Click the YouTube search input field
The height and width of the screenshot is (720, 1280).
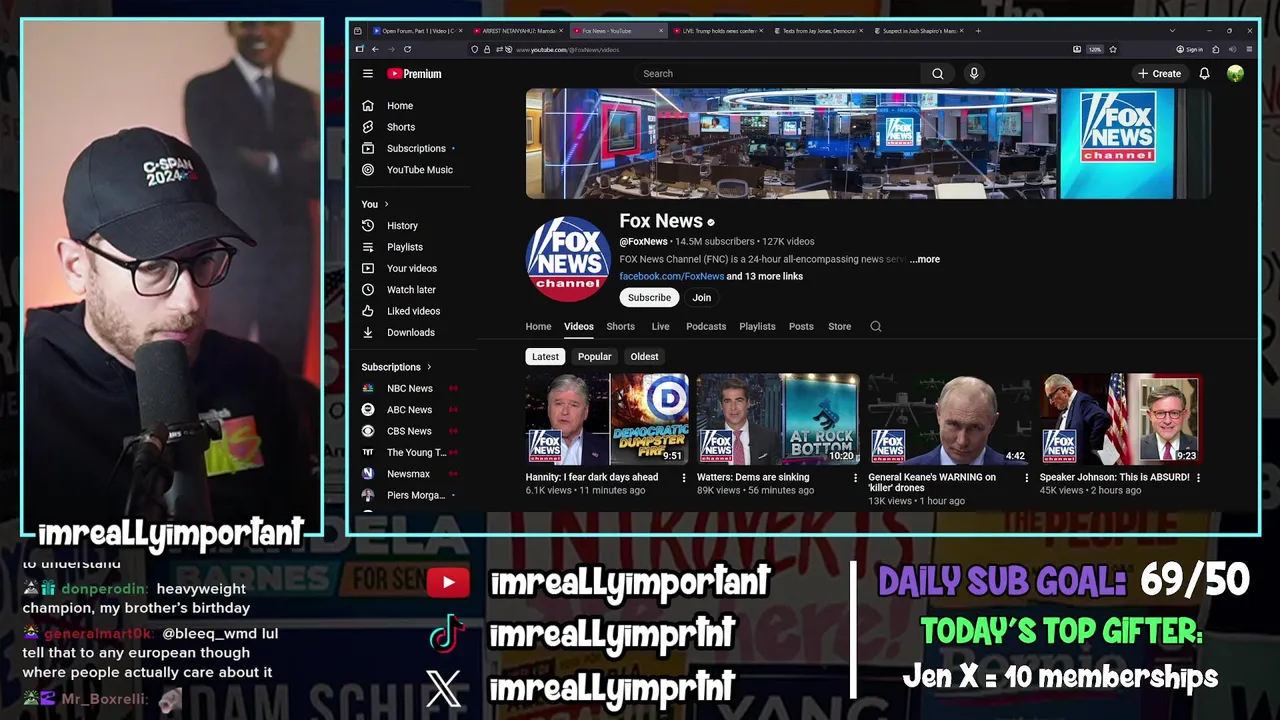(777, 74)
